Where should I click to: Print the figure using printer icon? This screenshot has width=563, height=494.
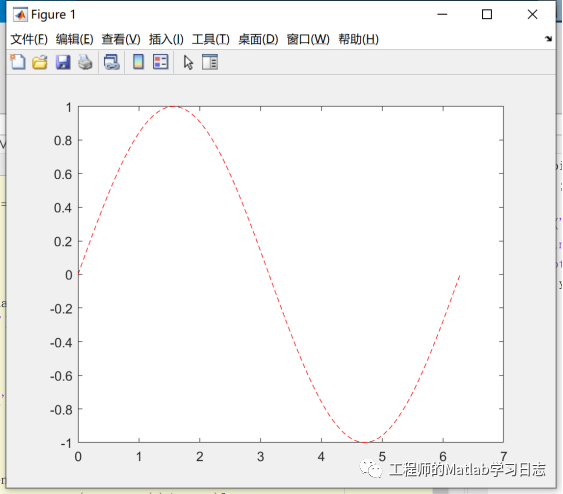pos(85,62)
